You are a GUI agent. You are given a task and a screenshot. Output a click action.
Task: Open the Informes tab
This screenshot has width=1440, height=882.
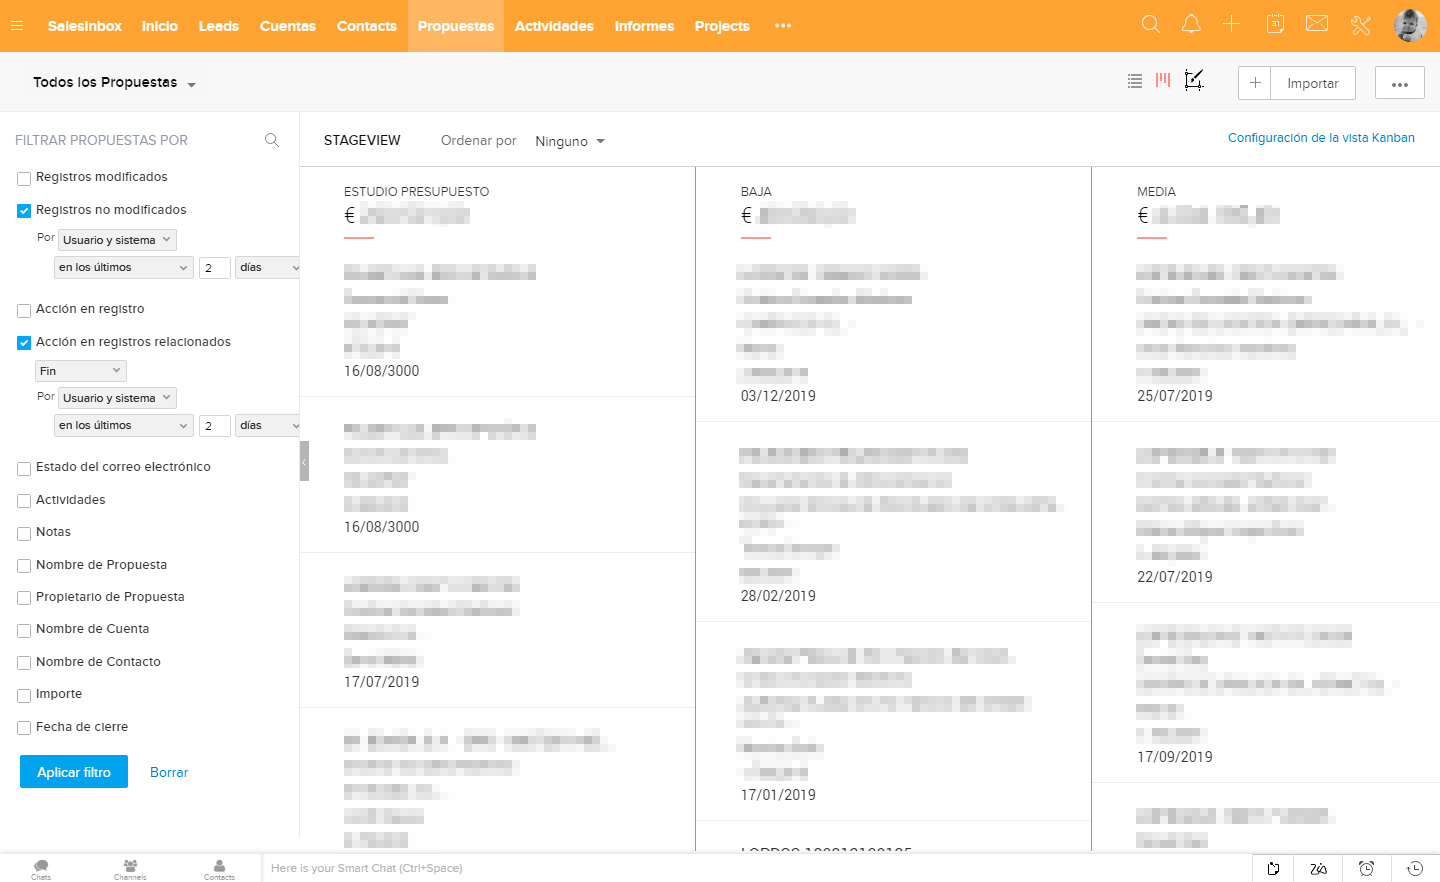click(644, 26)
